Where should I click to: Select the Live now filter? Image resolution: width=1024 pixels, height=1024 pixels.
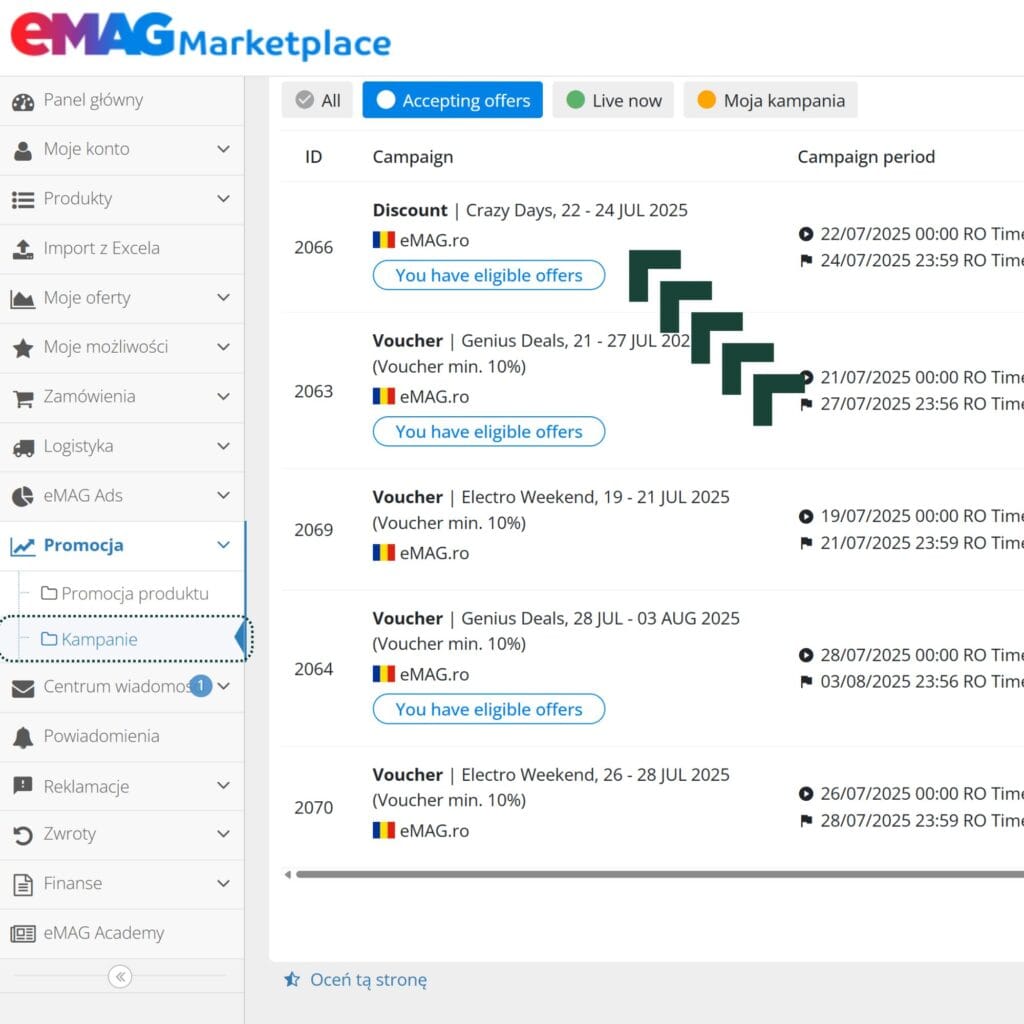tap(613, 100)
